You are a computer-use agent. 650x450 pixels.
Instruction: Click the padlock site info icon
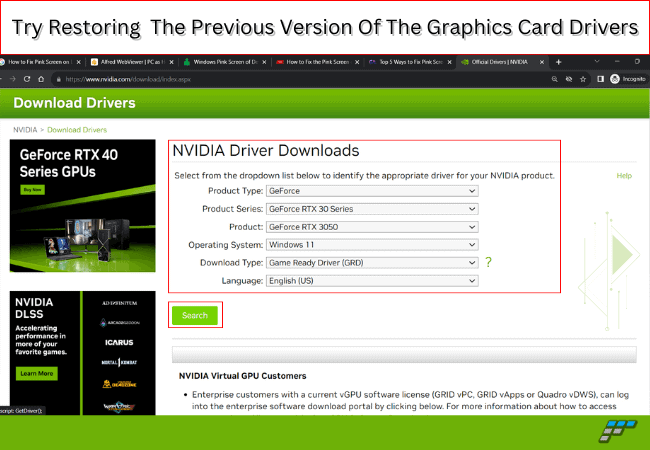coord(58,79)
